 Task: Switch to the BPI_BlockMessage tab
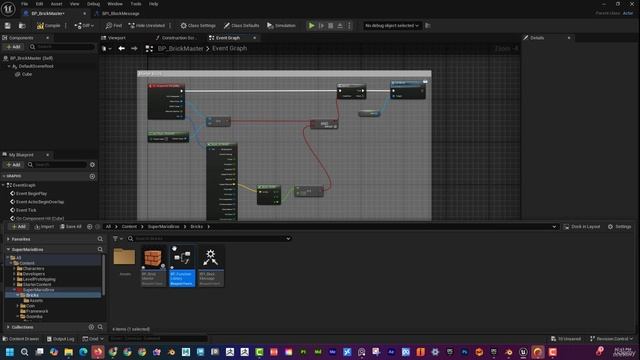(120, 13)
